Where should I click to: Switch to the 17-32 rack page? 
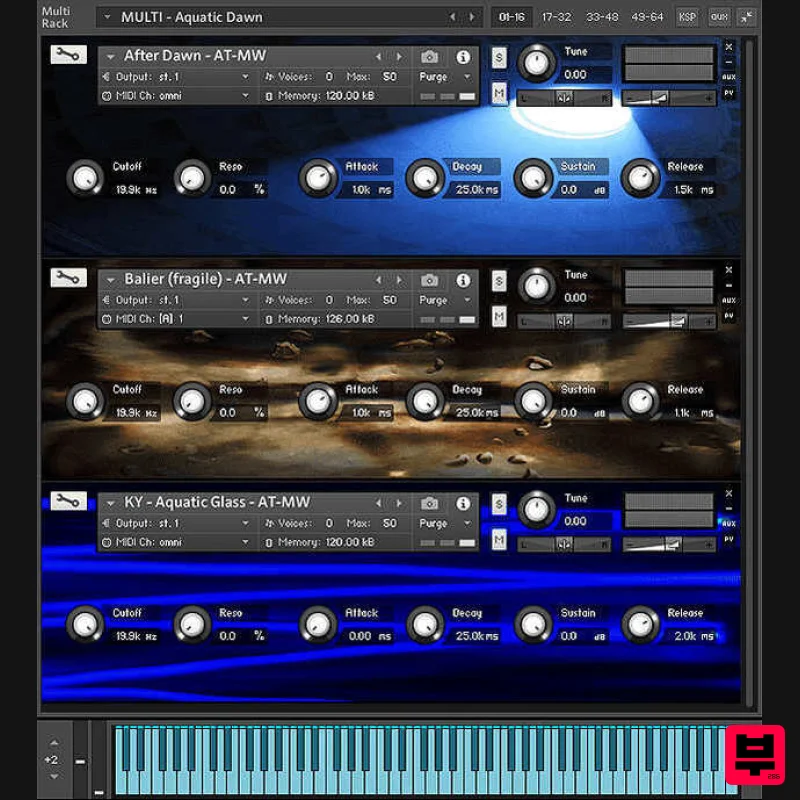[x=555, y=17]
